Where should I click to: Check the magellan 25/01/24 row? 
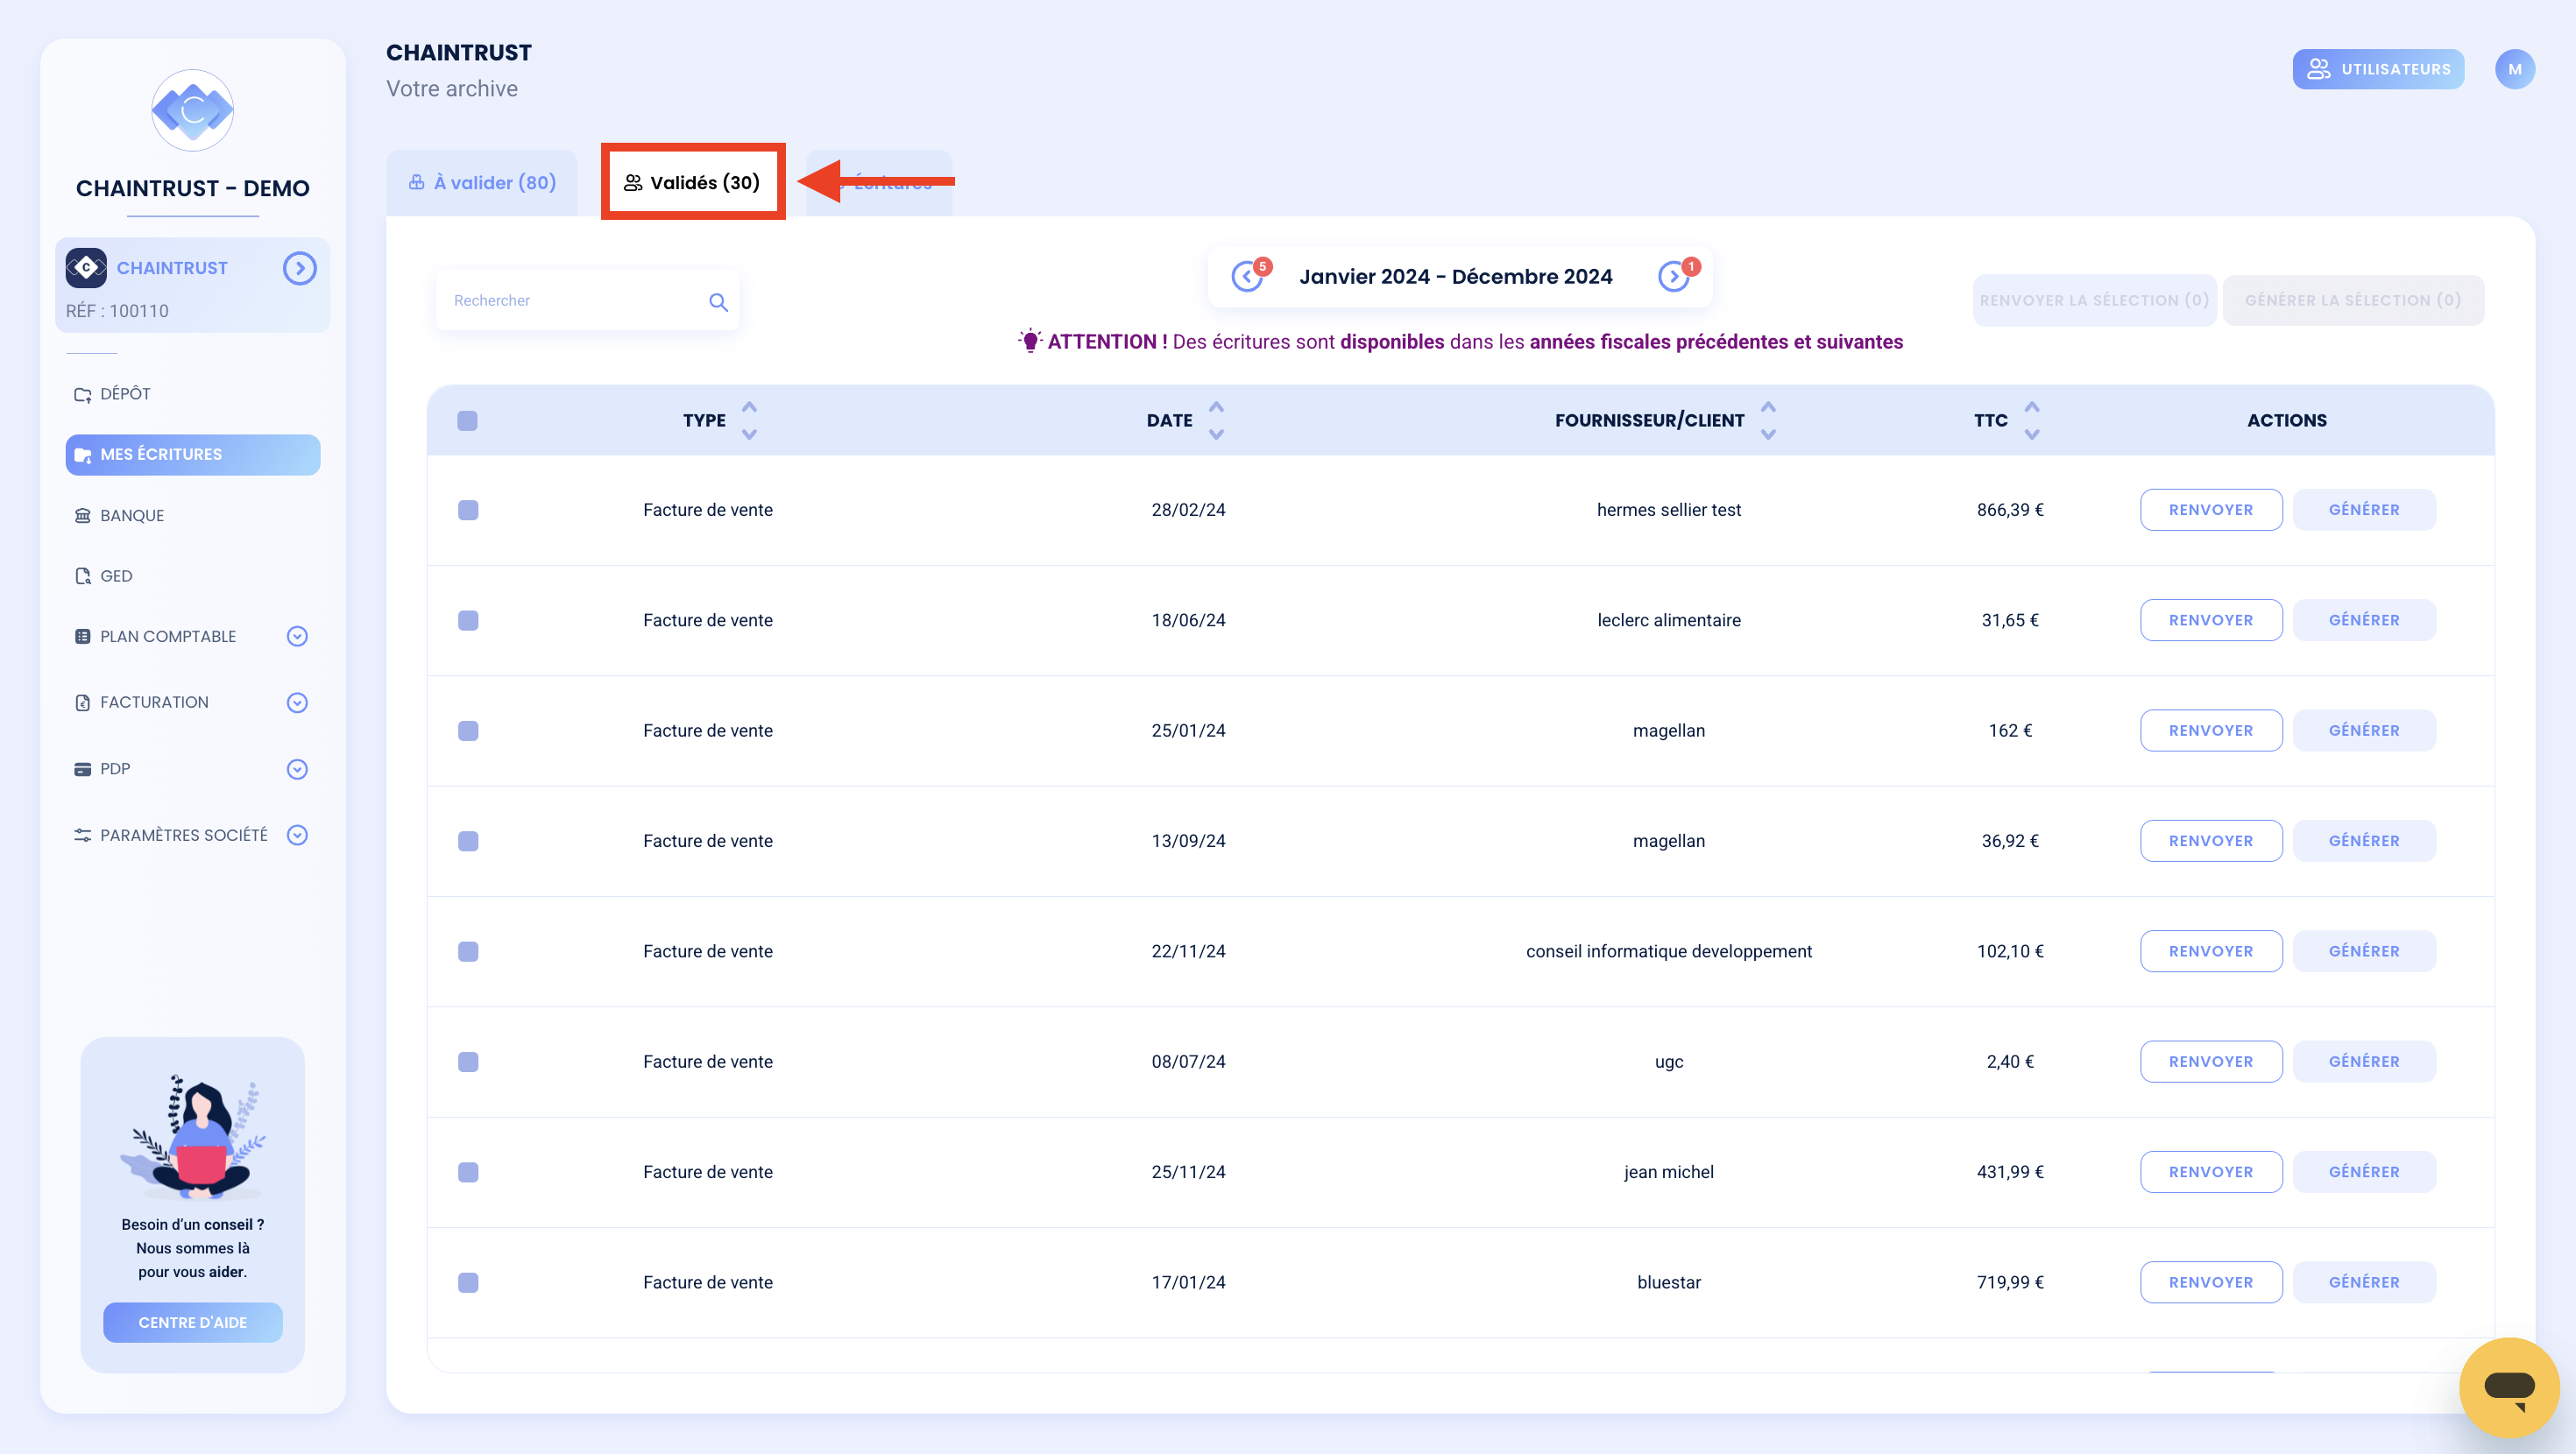tap(468, 731)
